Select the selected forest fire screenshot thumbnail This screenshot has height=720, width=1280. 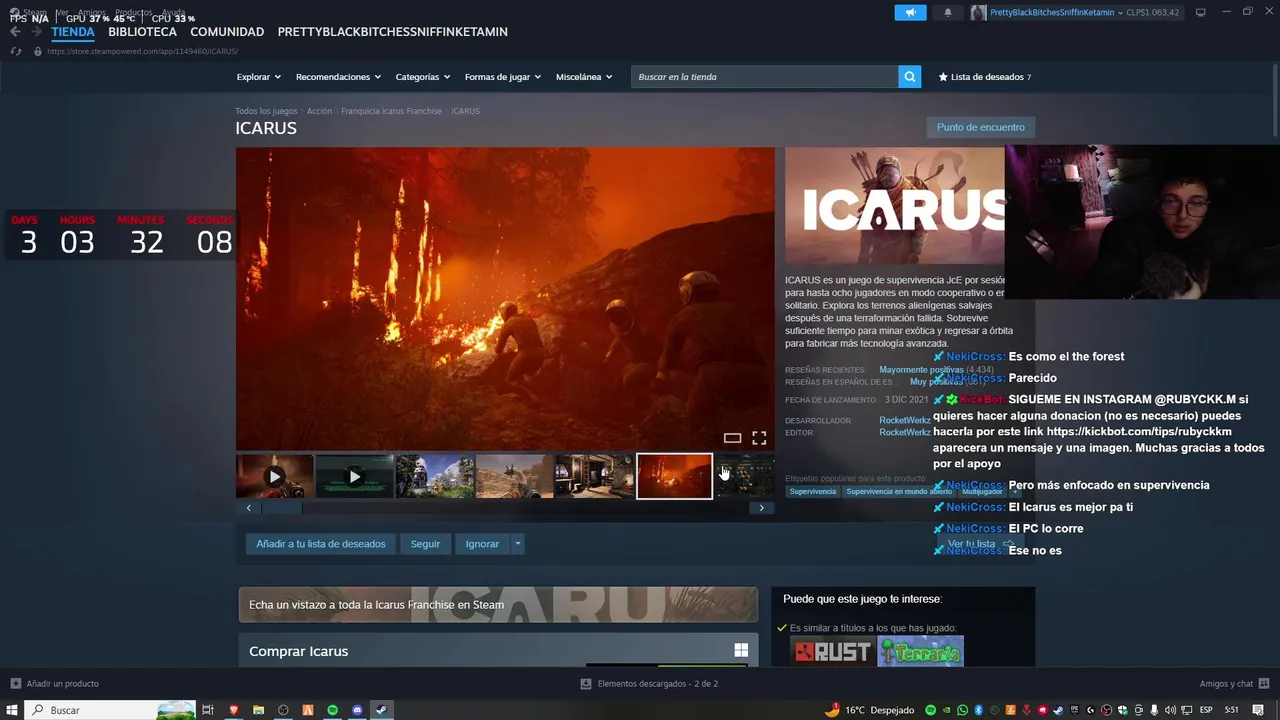[x=674, y=476]
